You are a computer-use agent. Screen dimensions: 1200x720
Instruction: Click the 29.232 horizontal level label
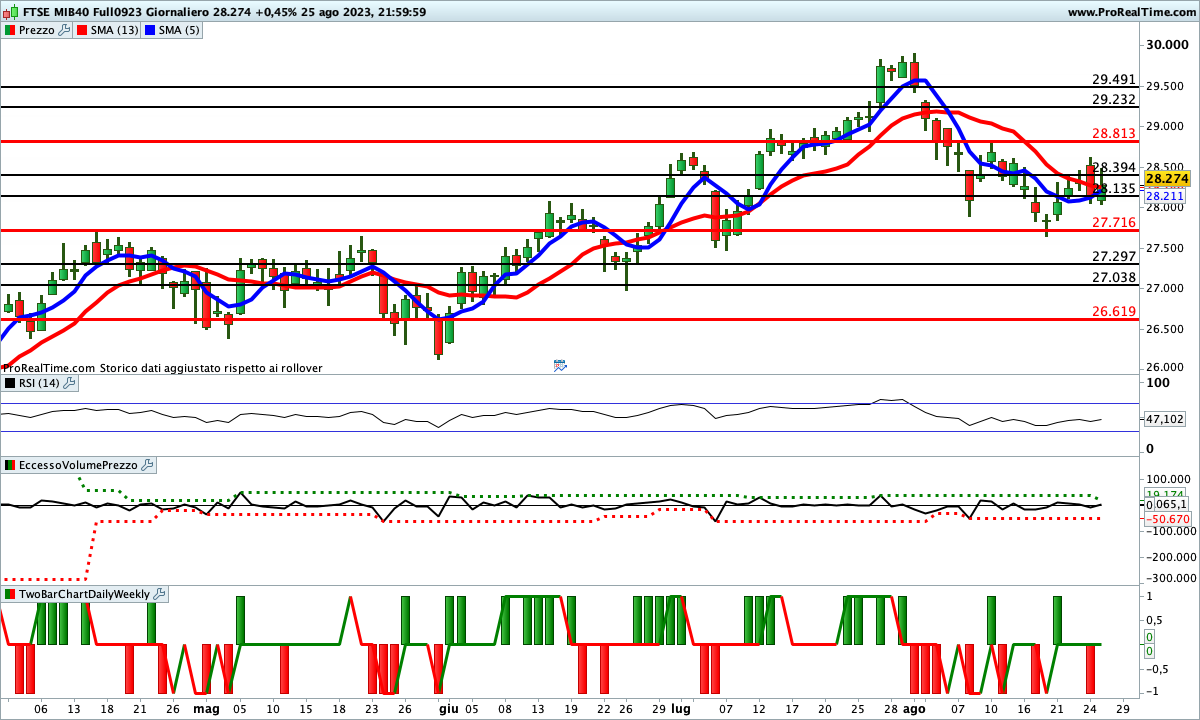coord(1113,99)
